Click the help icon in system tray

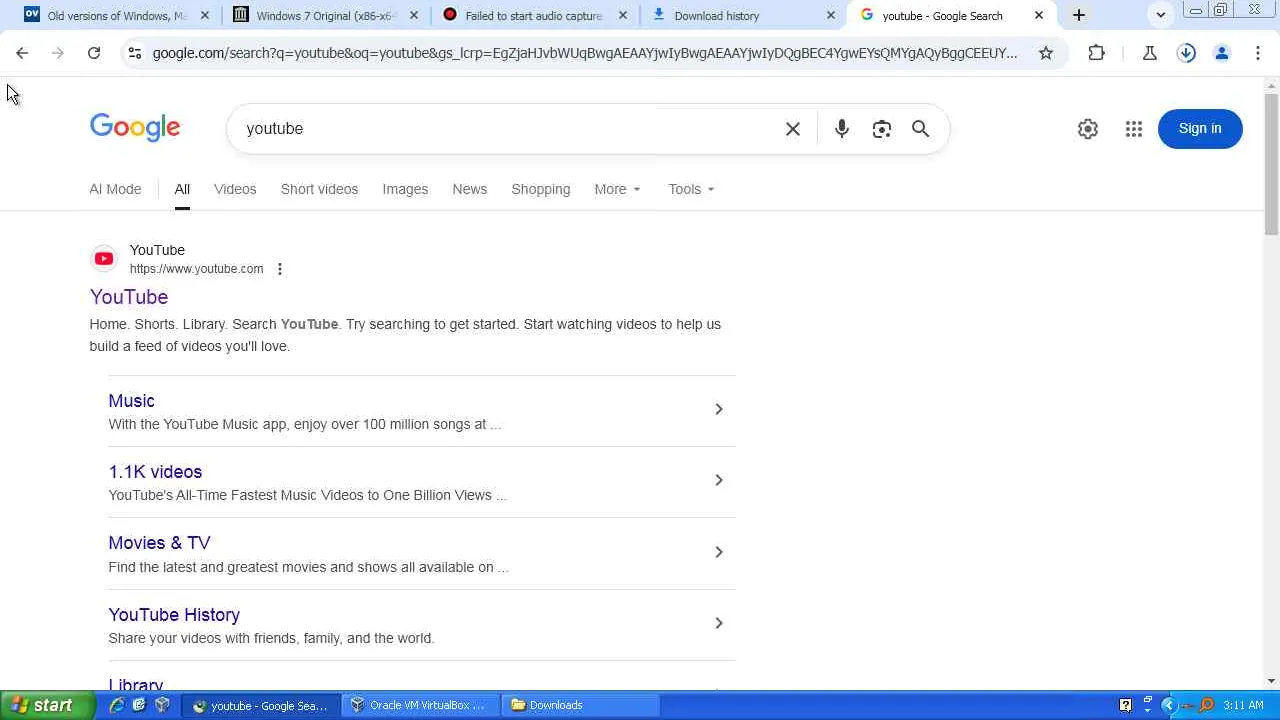[x=1125, y=705]
